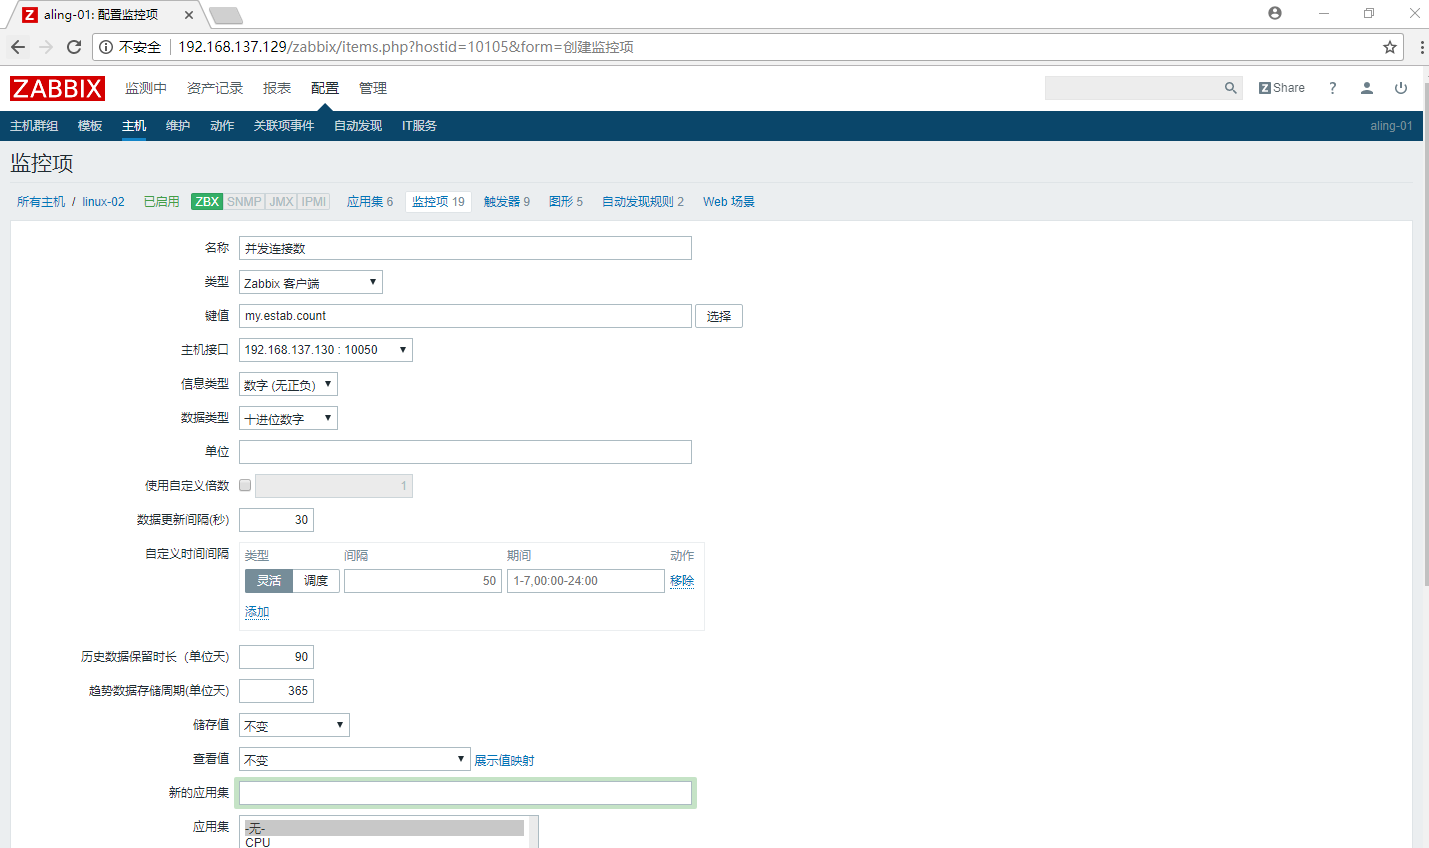The height and width of the screenshot is (848, 1429).
Task: Focus the 单位 input field
Action: click(x=465, y=452)
